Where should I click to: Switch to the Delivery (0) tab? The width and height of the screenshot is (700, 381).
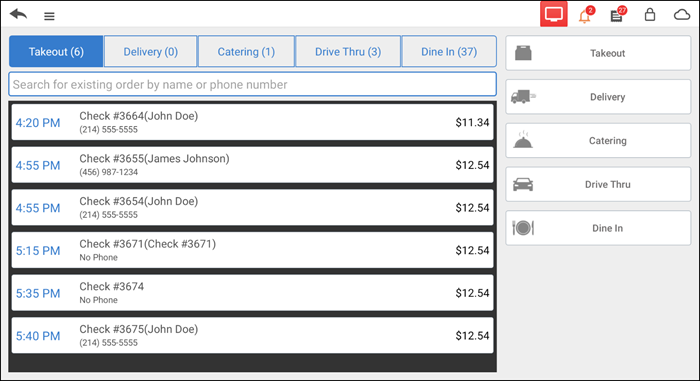[150, 51]
